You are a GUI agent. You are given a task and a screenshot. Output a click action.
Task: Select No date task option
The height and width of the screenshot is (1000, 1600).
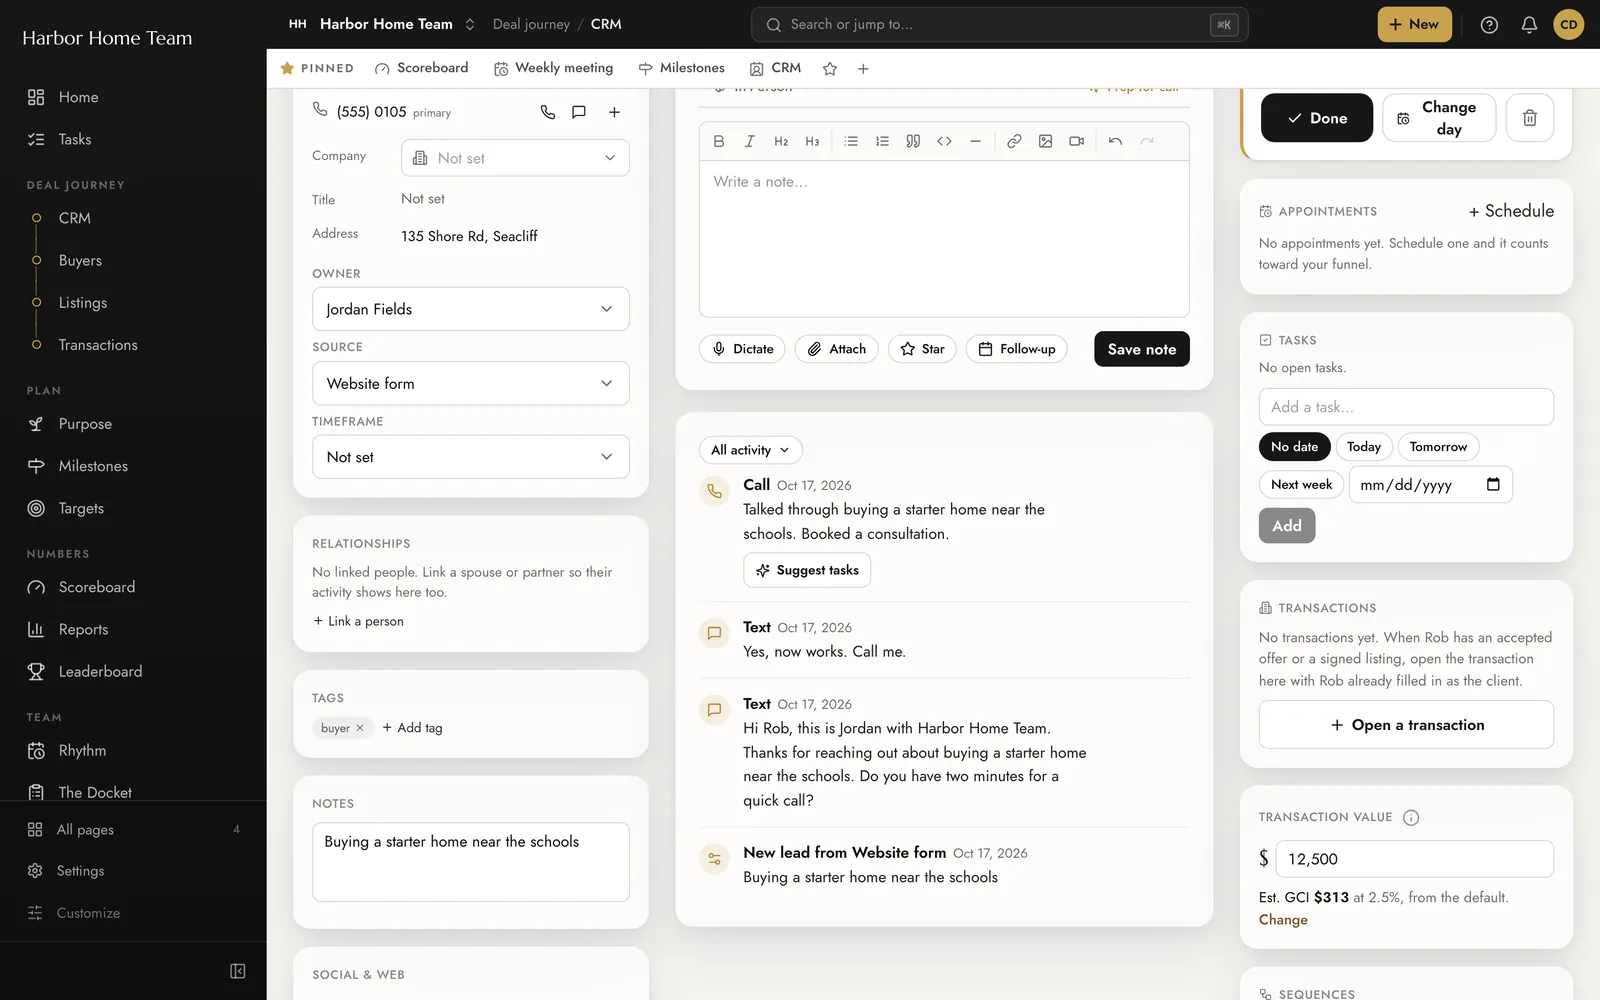[1294, 447]
